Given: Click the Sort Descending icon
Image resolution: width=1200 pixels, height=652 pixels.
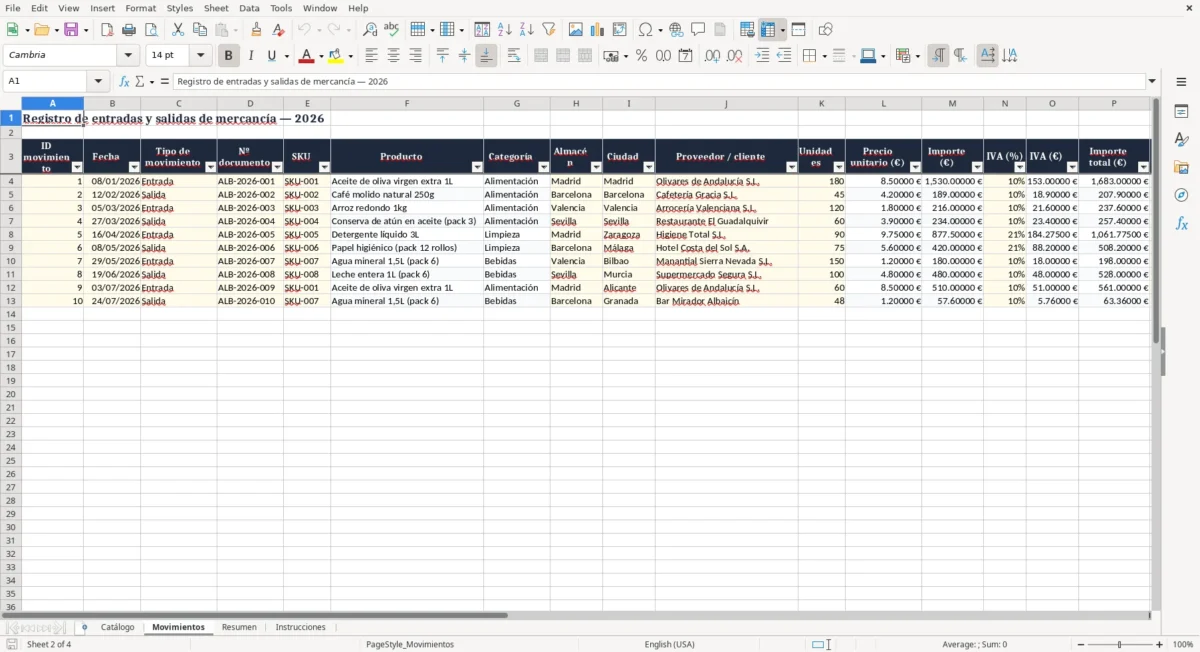Looking at the screenshot, I should point(527,29).
